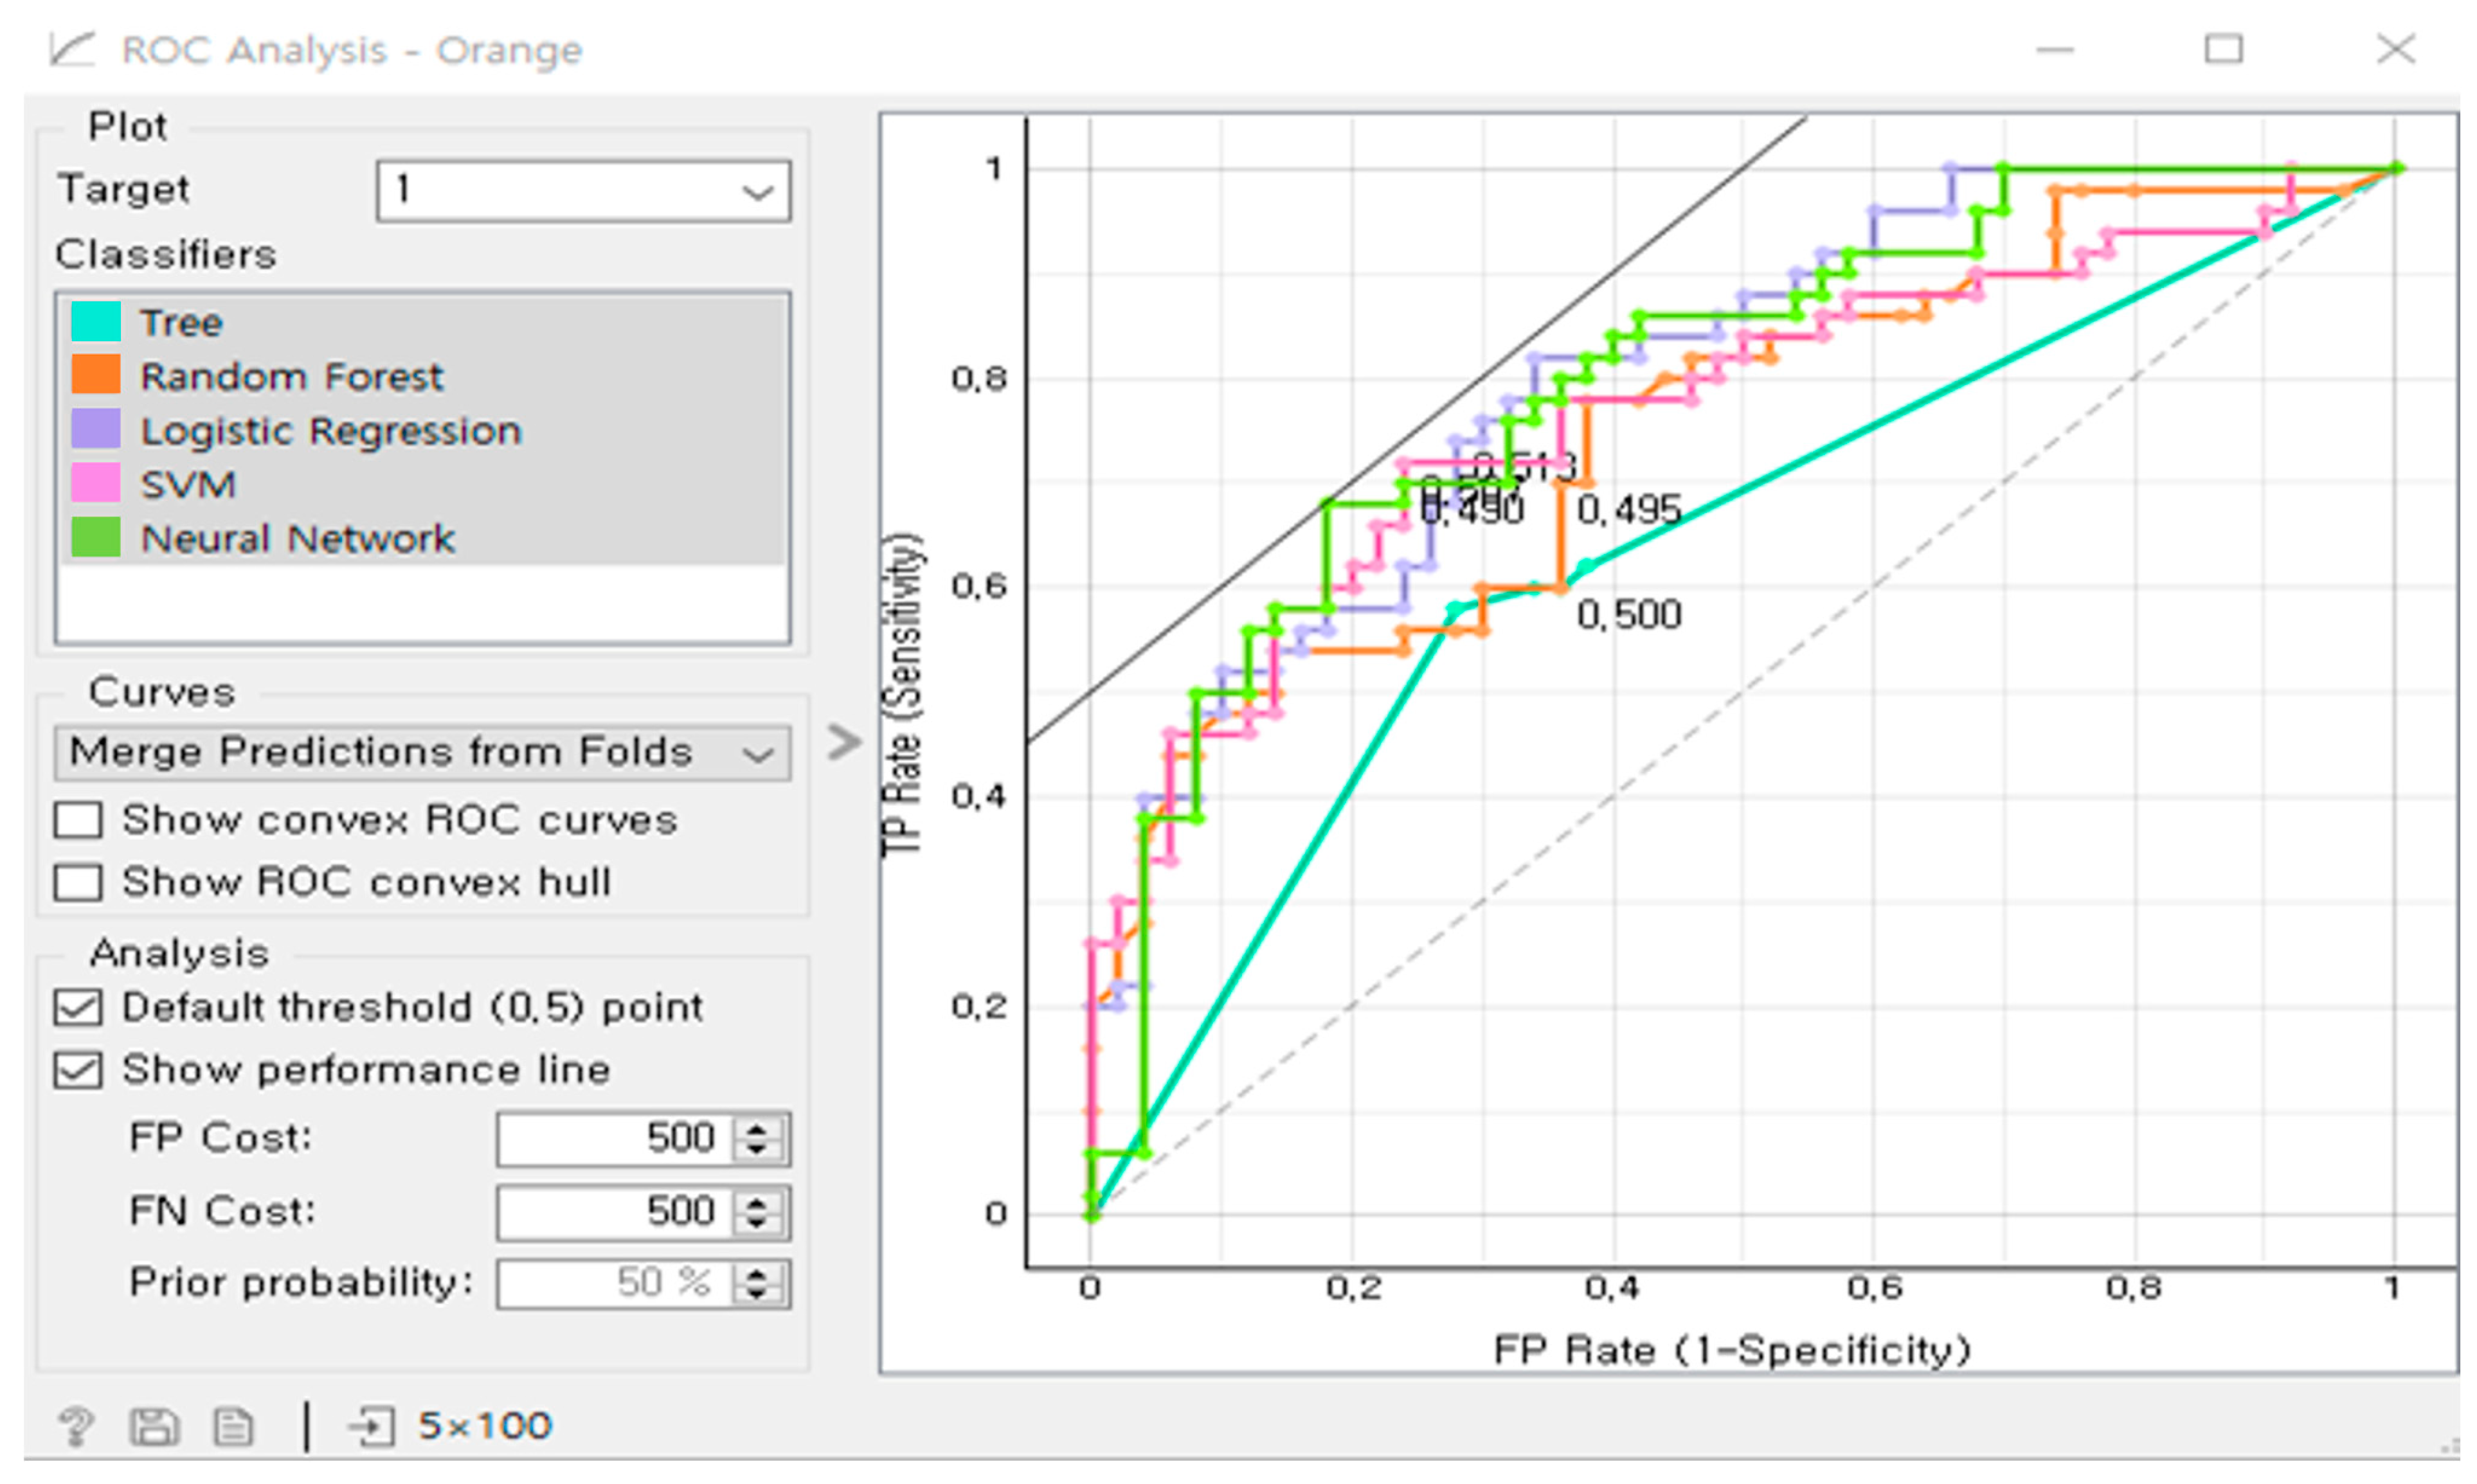This screenshot has height=1484, width=2477.
Task: Expand Merge Predictions from Folds dropdown
Action: pos(422,752)
